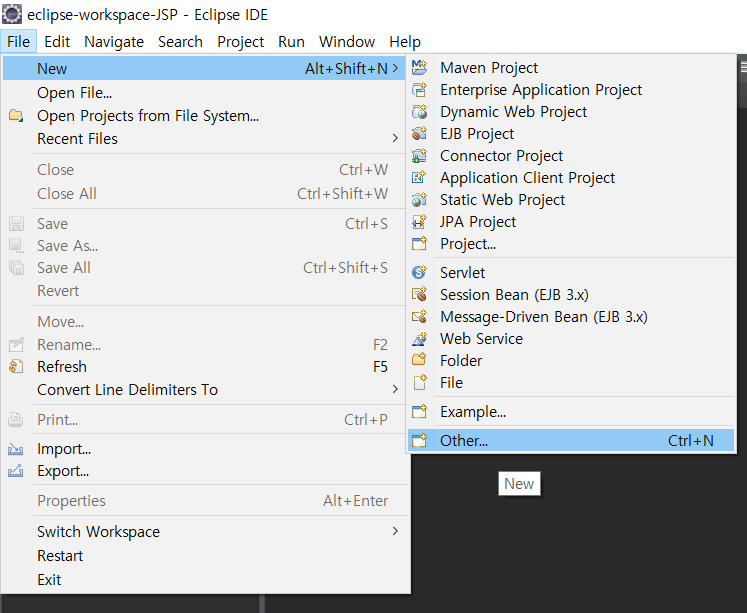Select Message-Driven Bean (EJB 3.x) label
This screenshot has width=747, height=613.
544,317
